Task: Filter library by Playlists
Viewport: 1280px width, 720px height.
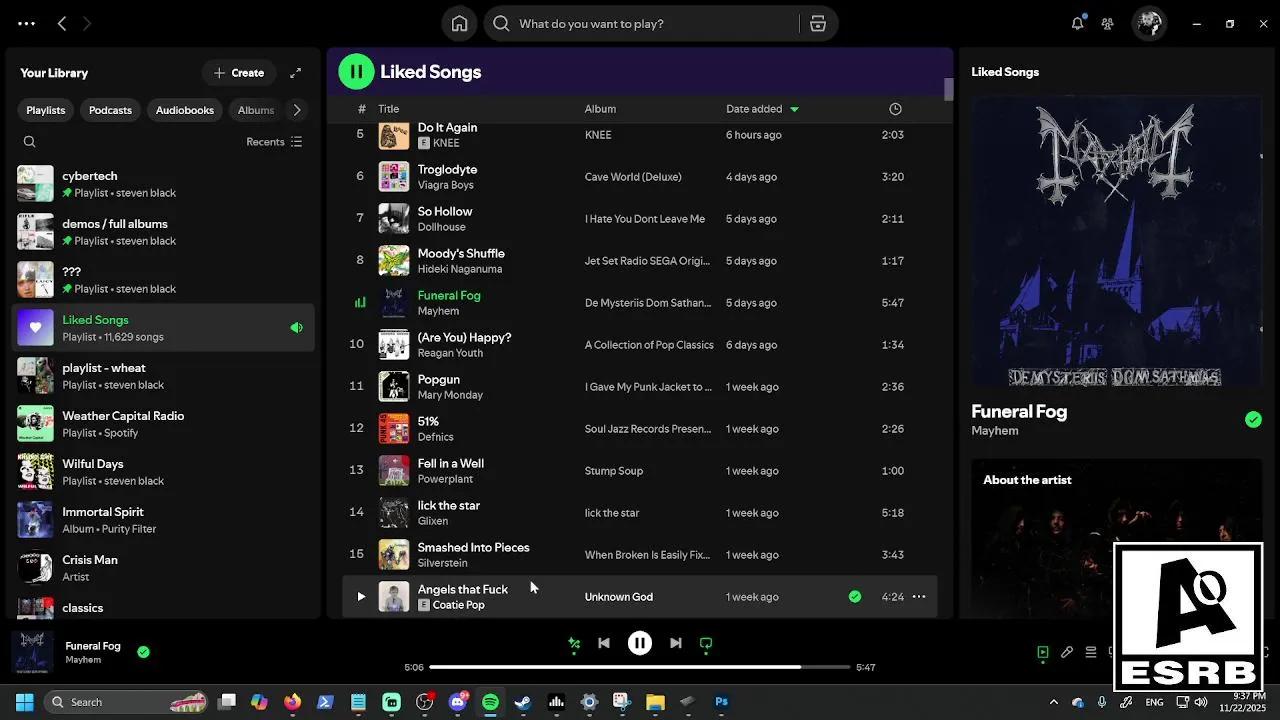Action: pos(46,110)
